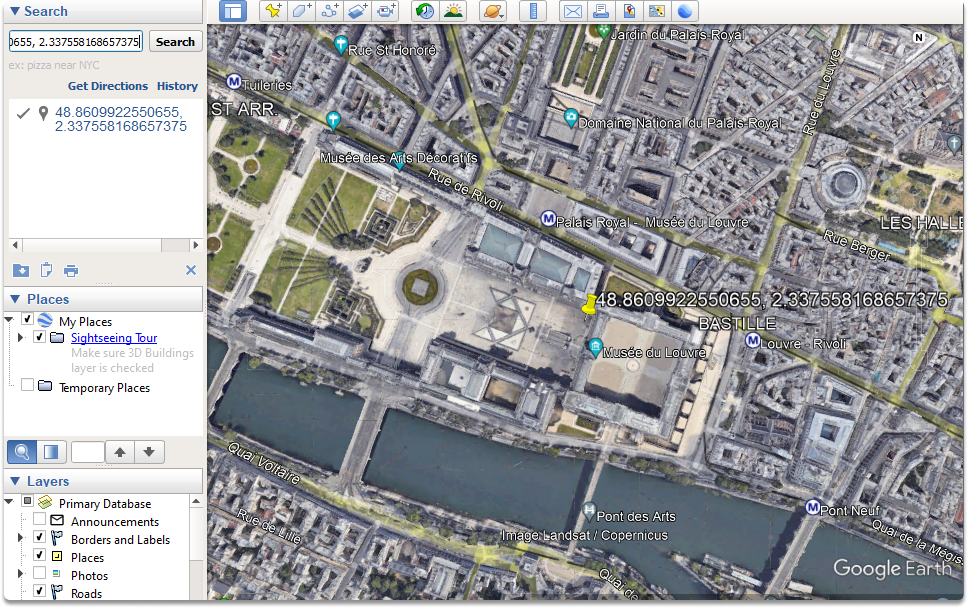The height and width of the screenshot is (608, 968).
Task: Print search results icon
Action: point(71,270)
